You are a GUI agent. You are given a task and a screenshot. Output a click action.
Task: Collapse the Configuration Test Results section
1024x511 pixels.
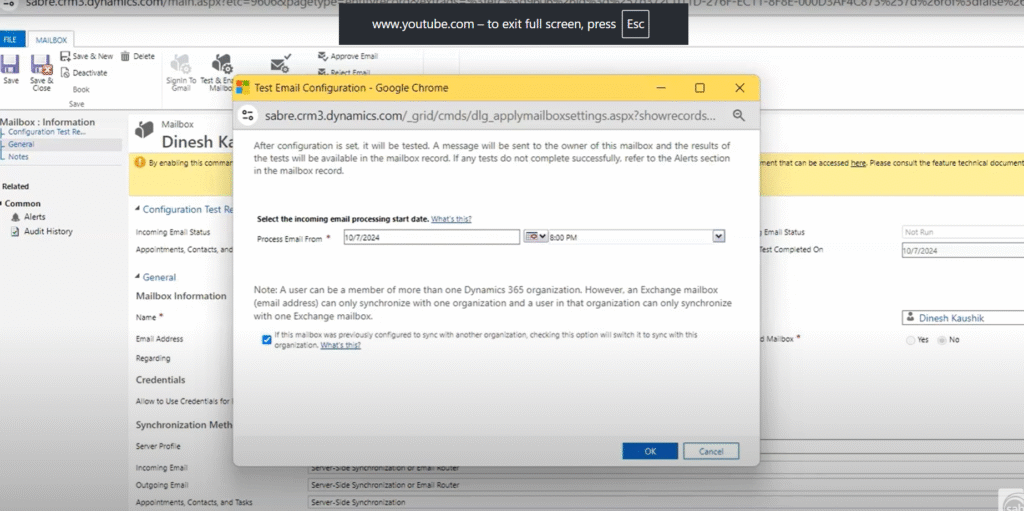click(137, 210)
